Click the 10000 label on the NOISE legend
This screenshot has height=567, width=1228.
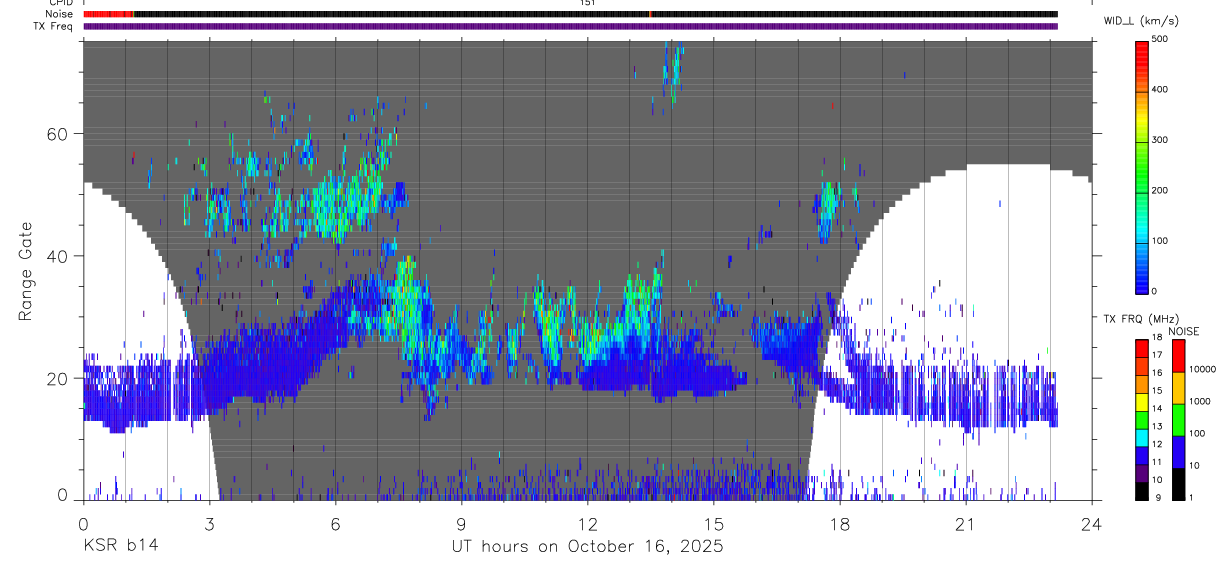point(1202,370)
